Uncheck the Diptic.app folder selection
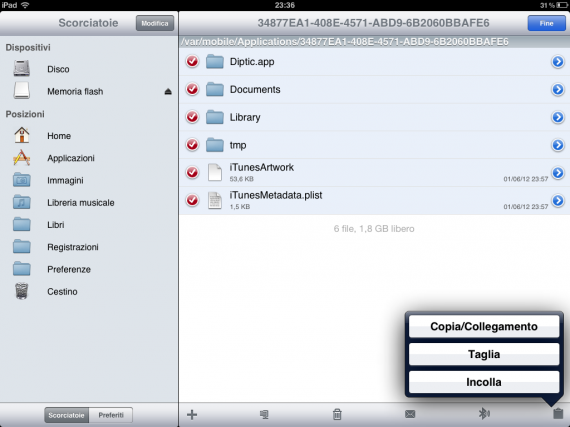Image resolution: width=570 pixels, height=427 pixels. tap(192, 61)
